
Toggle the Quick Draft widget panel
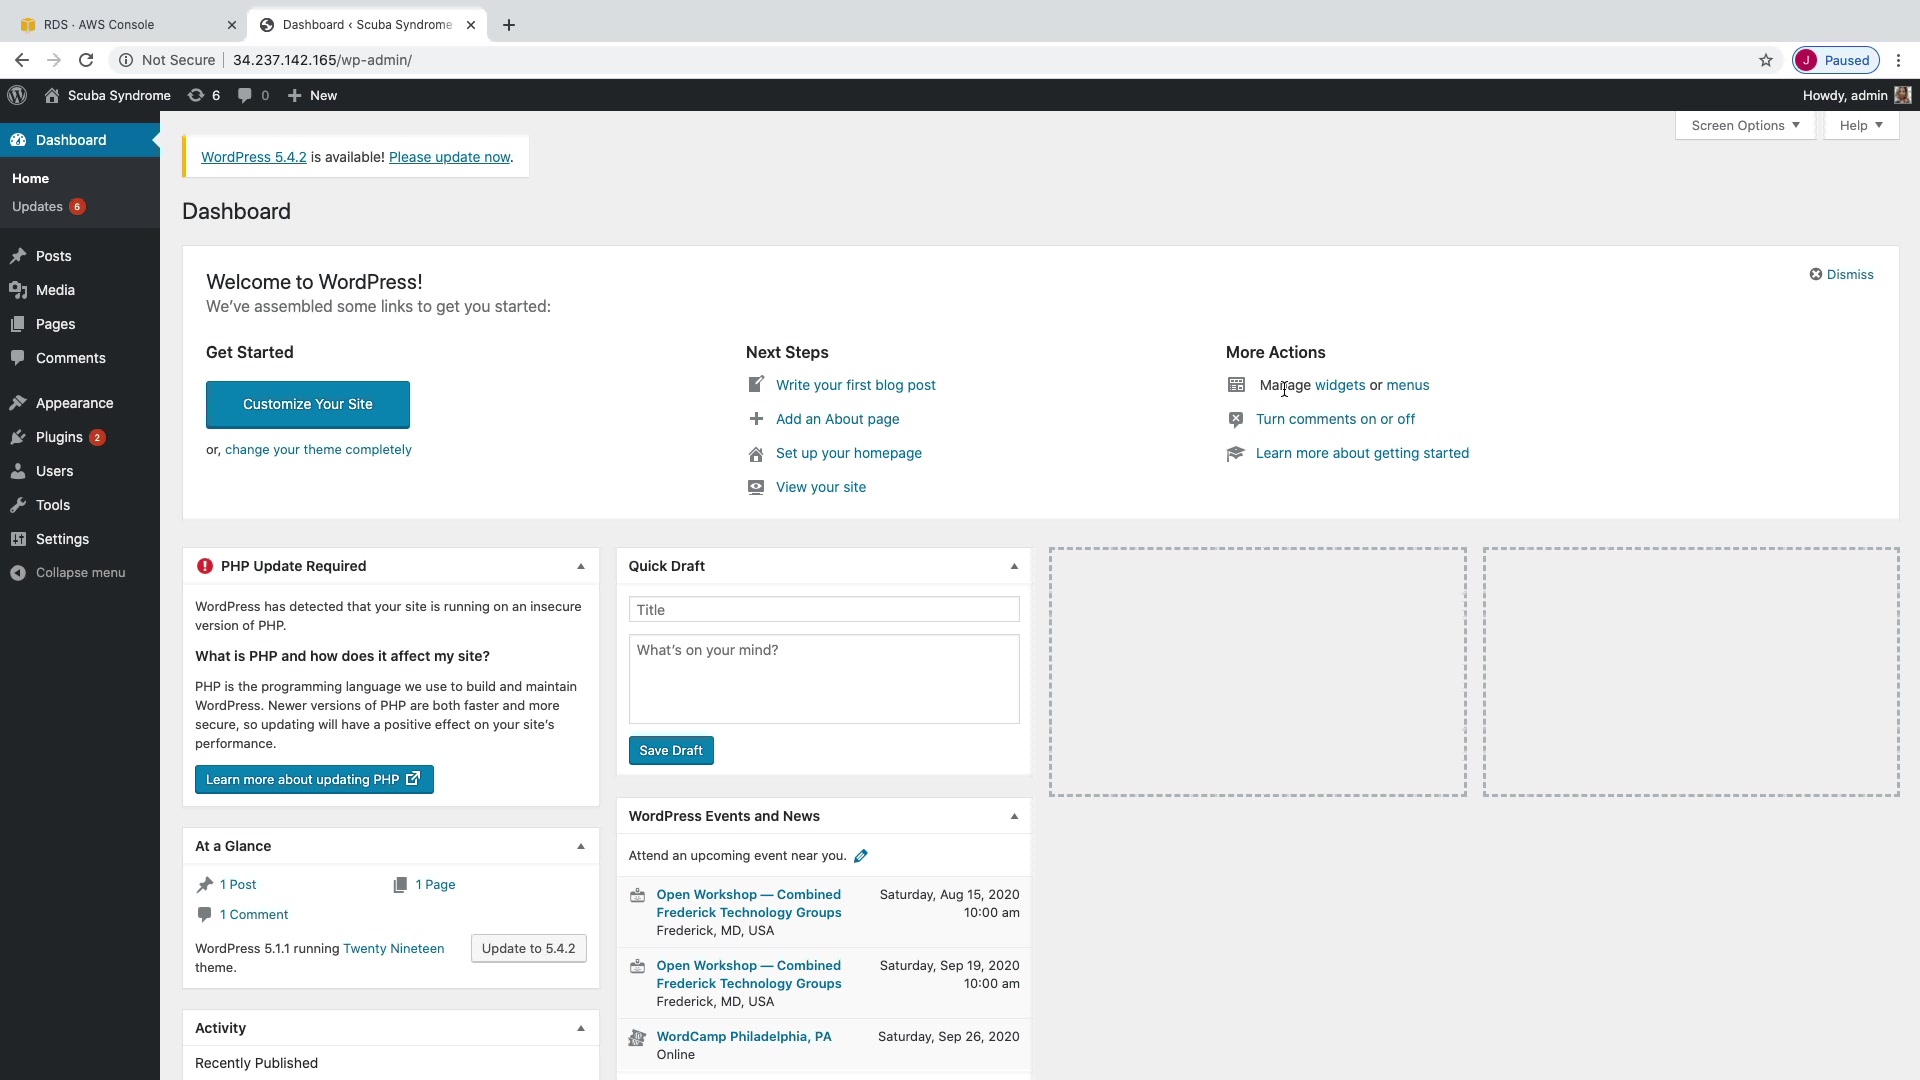(x=1014, y=566)
